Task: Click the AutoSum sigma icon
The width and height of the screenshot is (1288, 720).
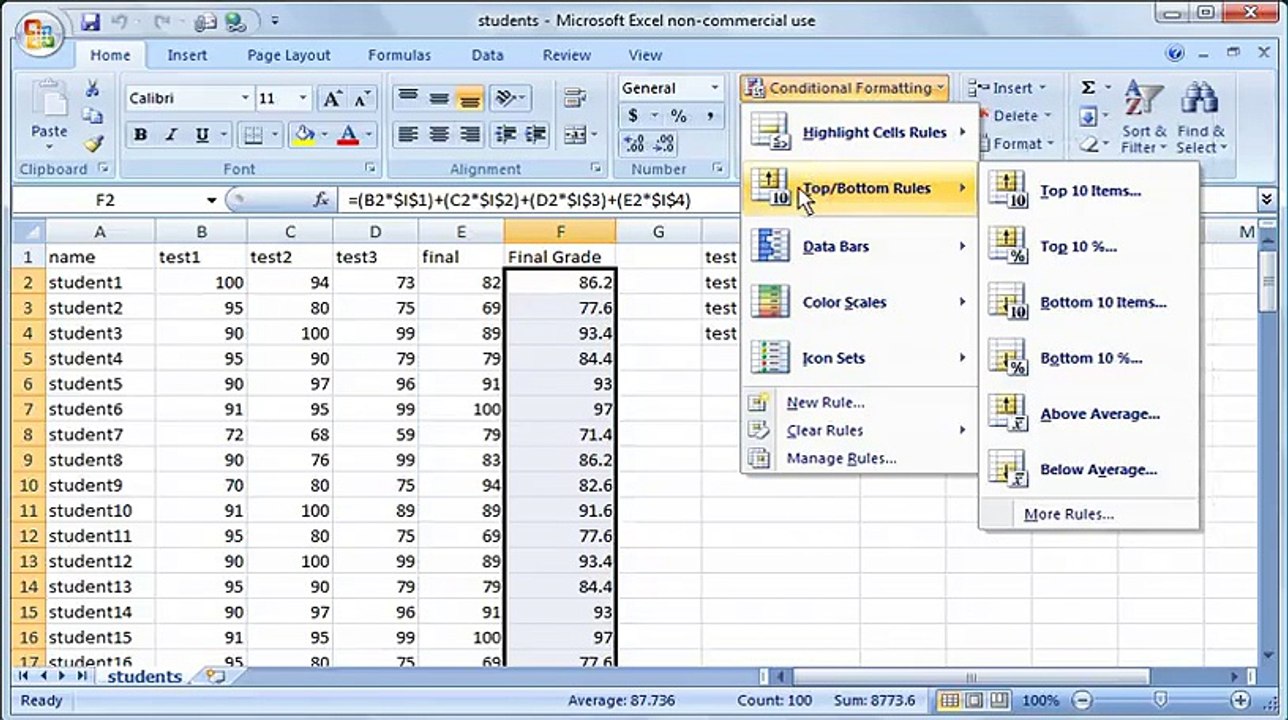Action: [1088, 88]
